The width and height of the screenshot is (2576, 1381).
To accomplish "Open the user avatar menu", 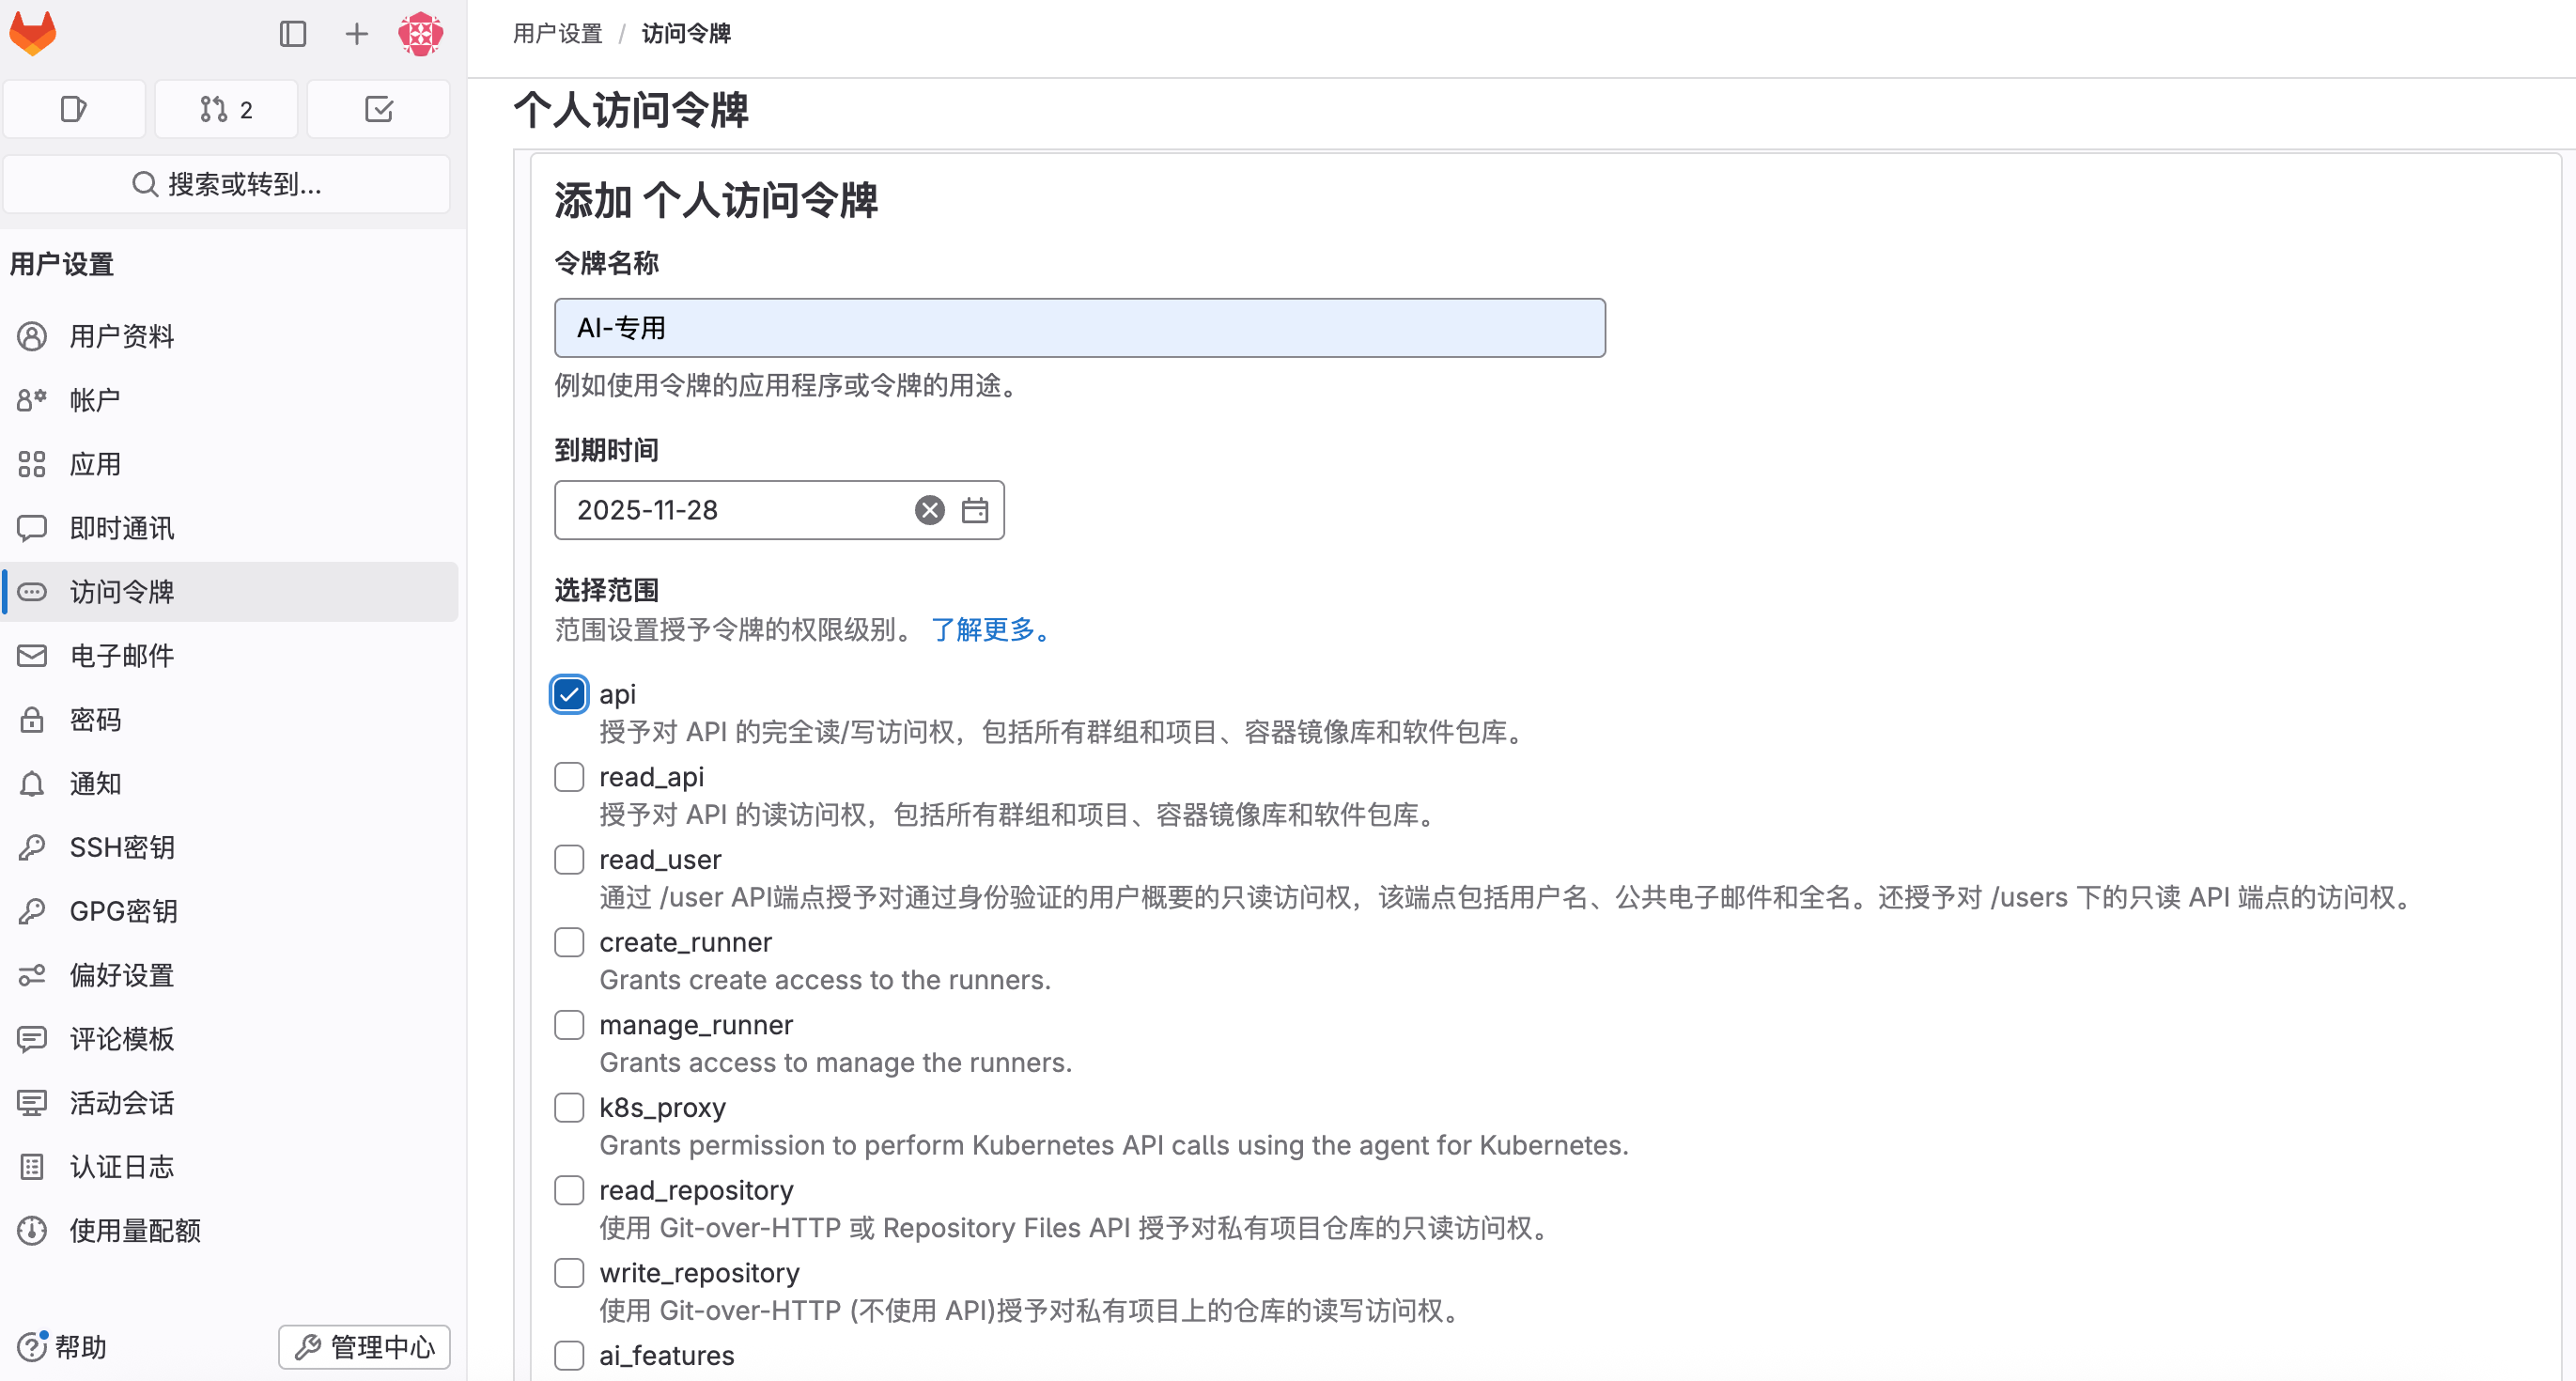I will pos(420,34).
